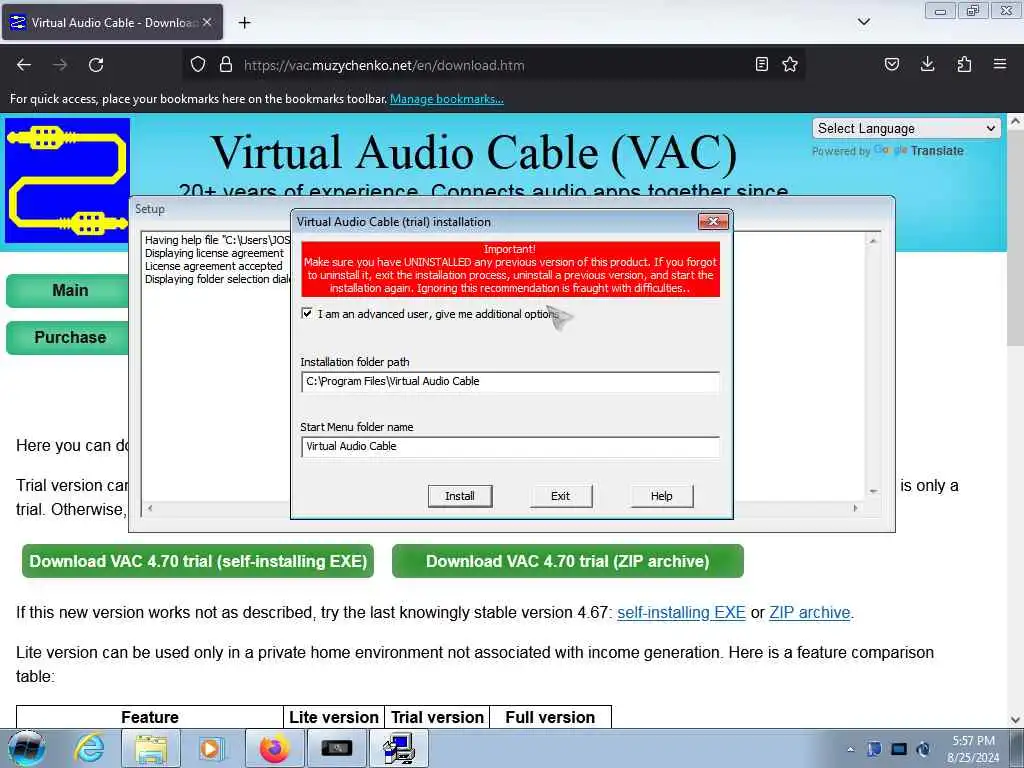The image size is (1024, 768).
Task: Open installer Help button
Action: [662, 496]
